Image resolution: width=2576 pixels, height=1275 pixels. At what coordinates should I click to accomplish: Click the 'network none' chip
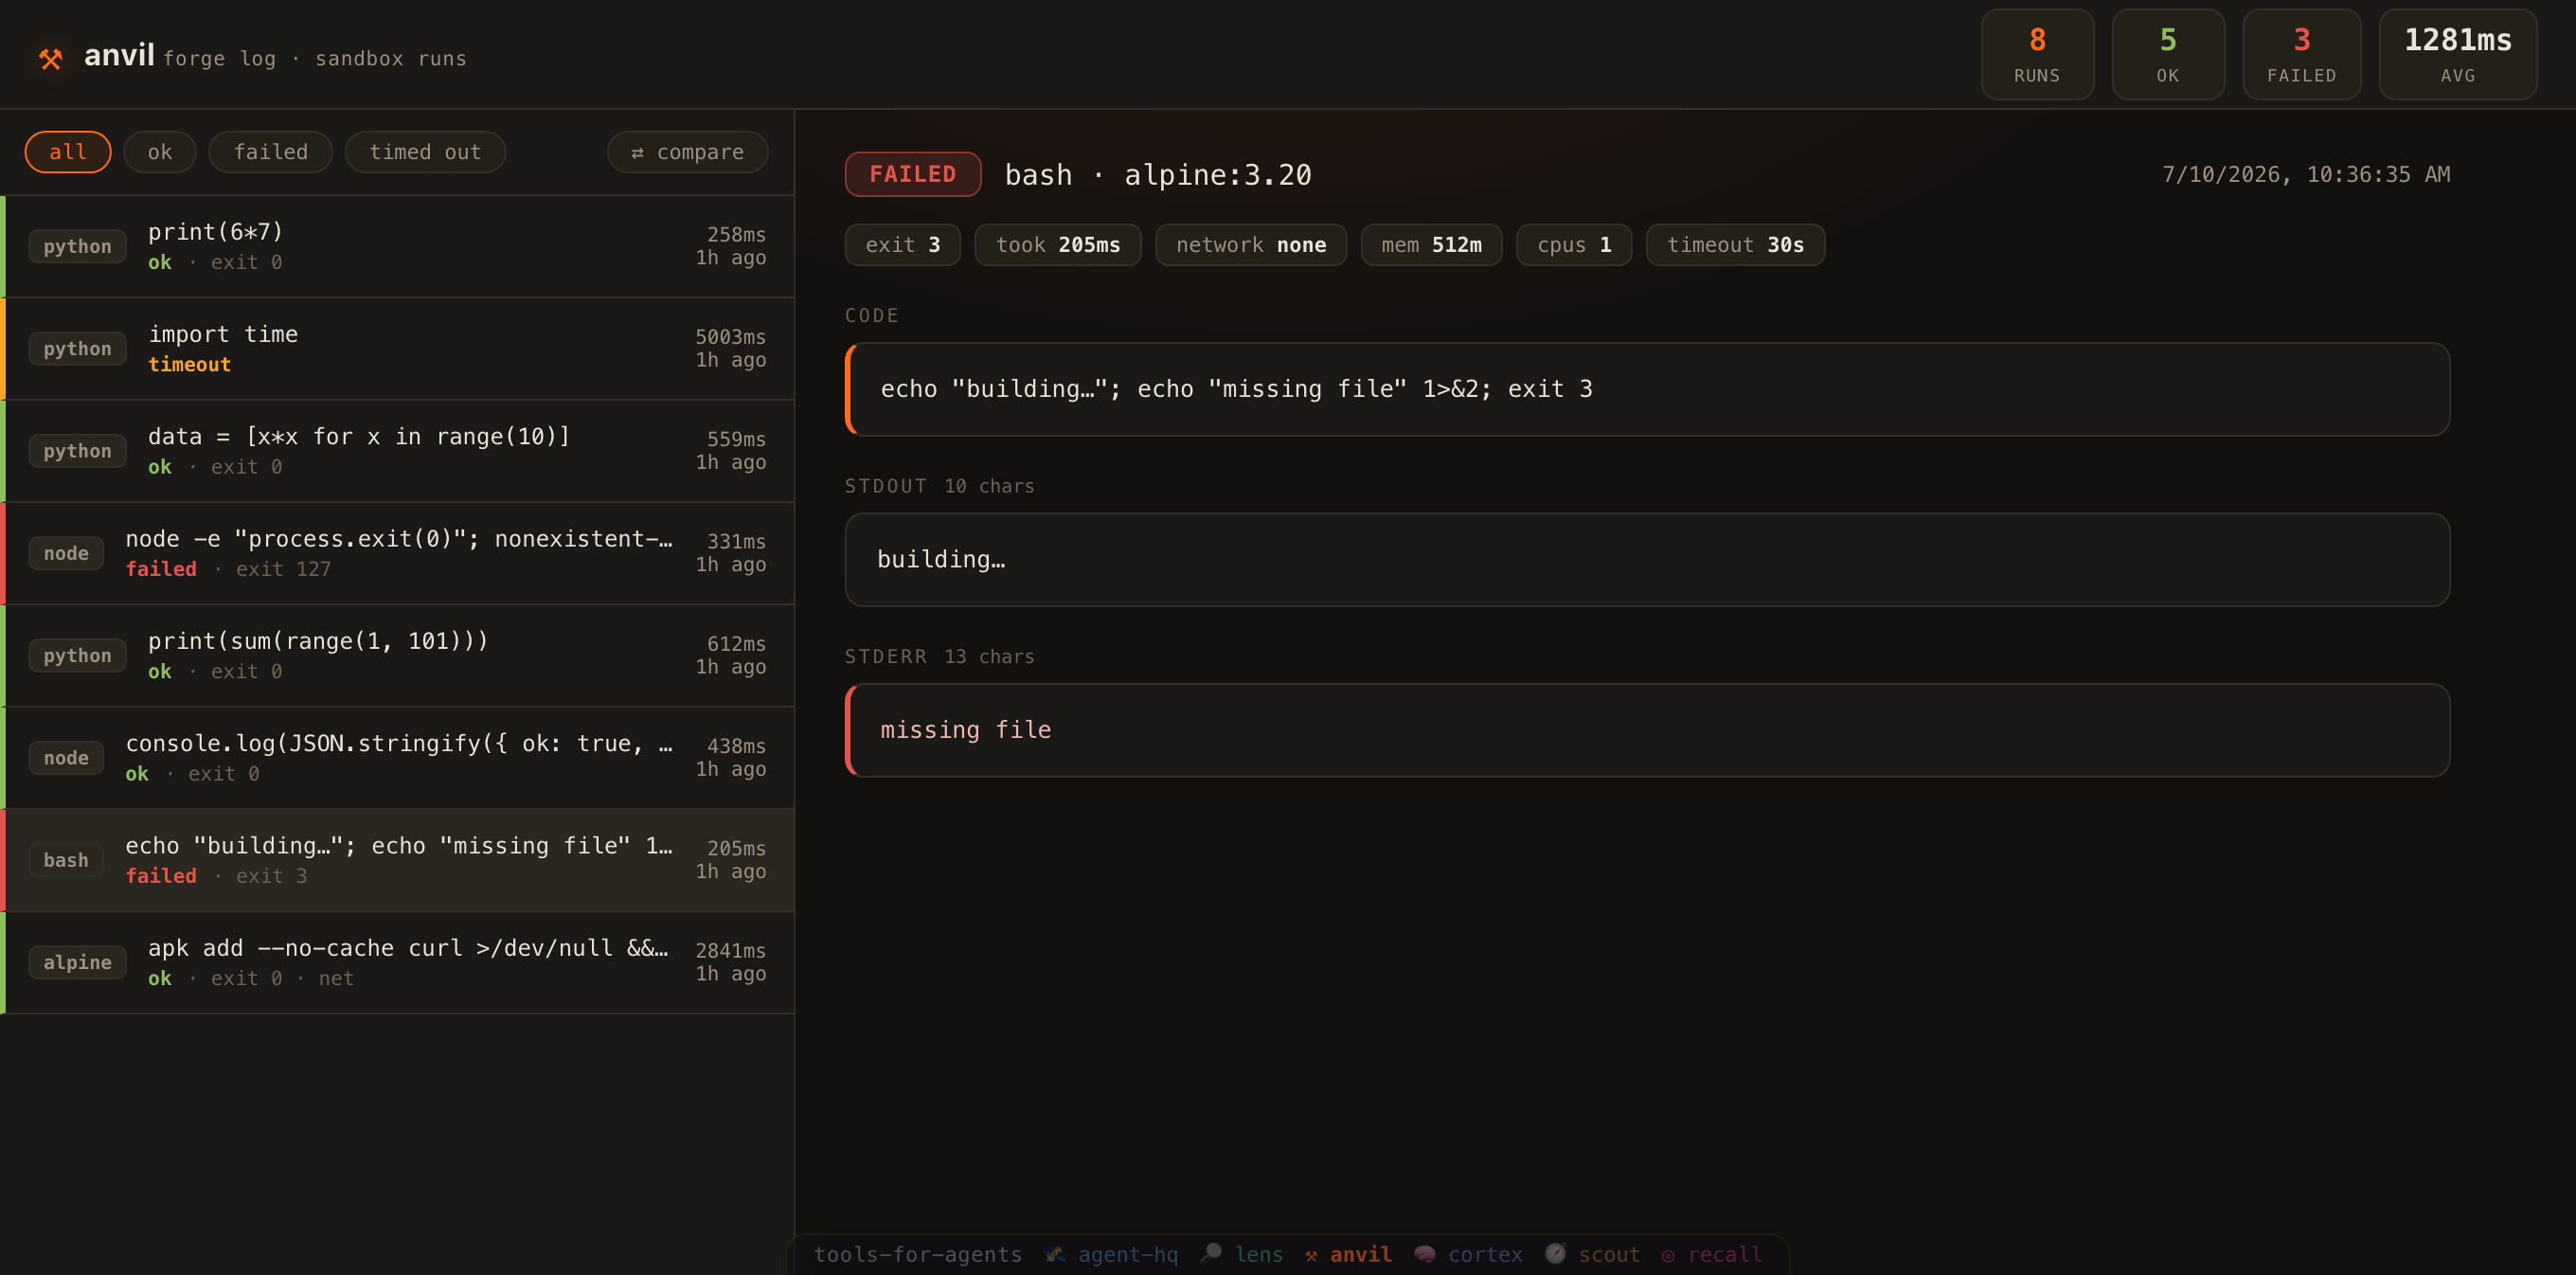1251,245
